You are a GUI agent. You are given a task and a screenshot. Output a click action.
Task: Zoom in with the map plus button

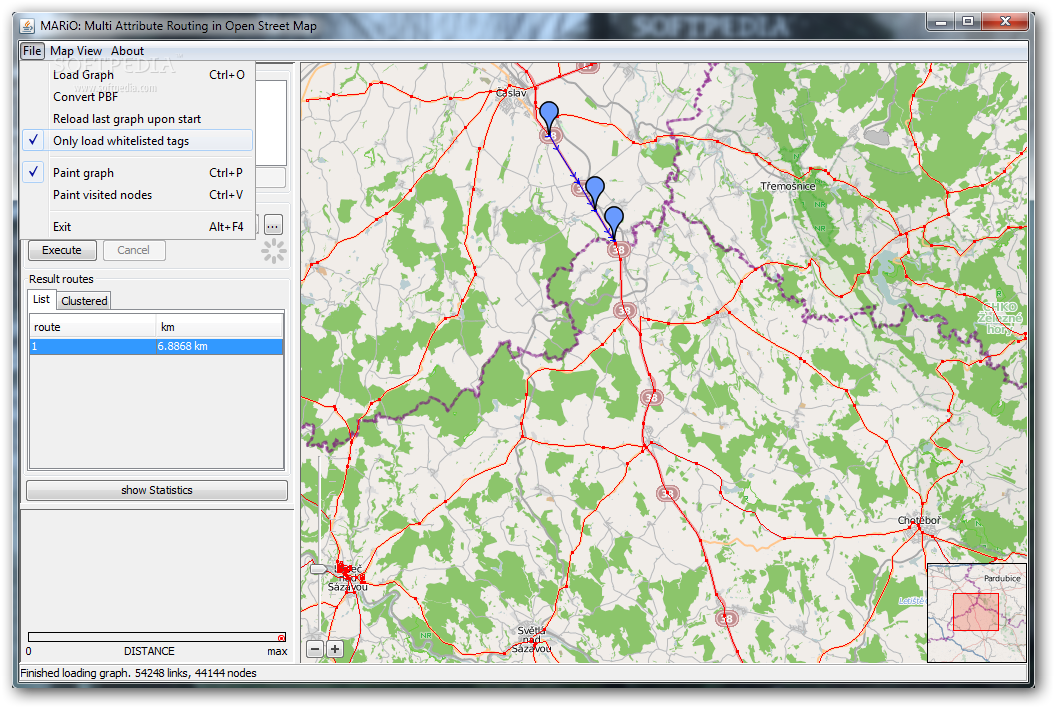pyautogui.click(x=335, y=649)
